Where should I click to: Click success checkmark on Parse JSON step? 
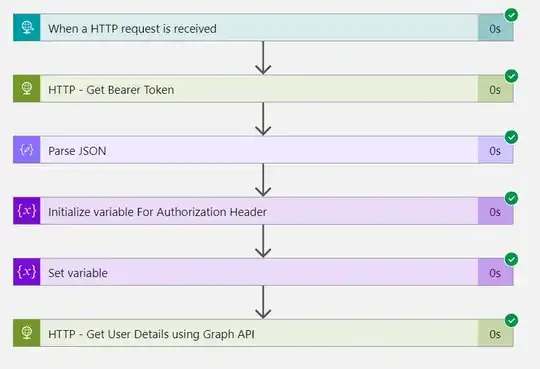[x=511, y=137]
